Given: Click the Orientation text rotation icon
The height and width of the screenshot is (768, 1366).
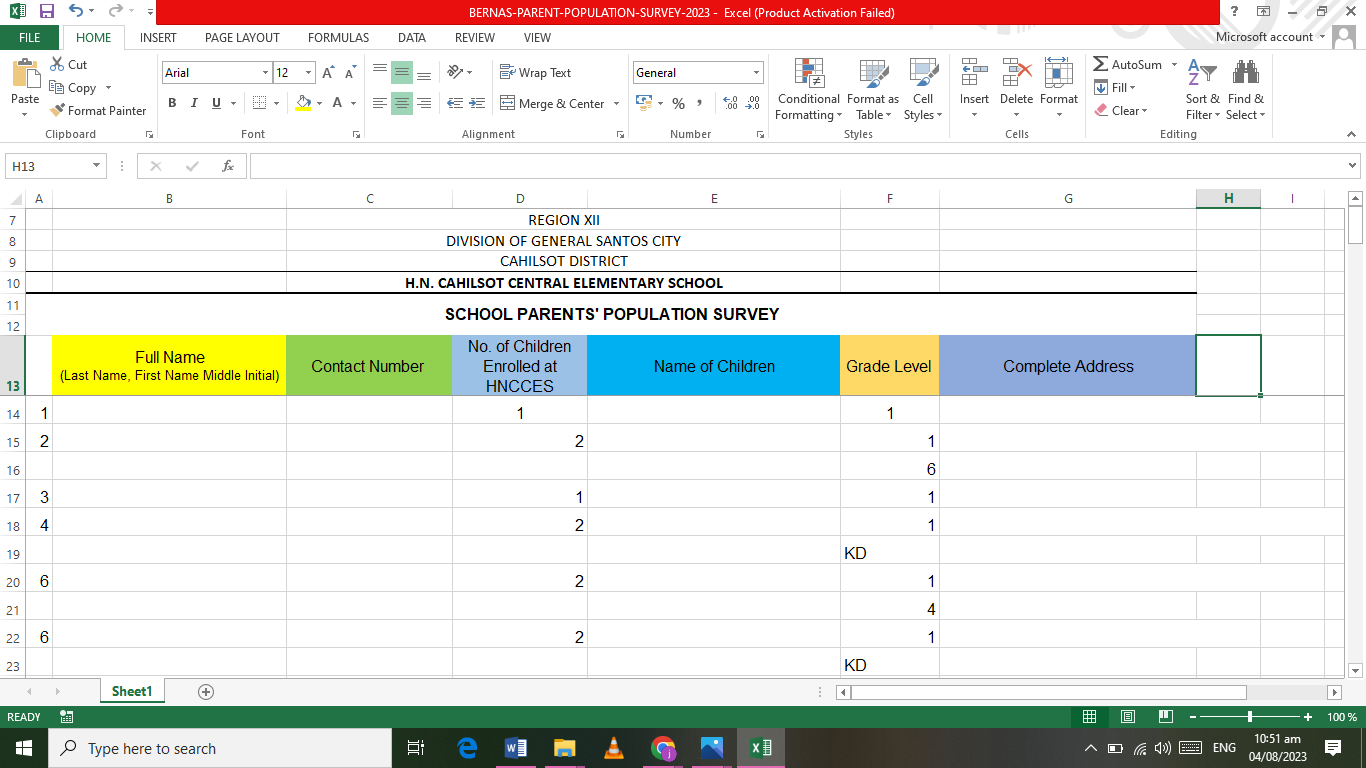Looking at the screenshot, I should (455, 73).
